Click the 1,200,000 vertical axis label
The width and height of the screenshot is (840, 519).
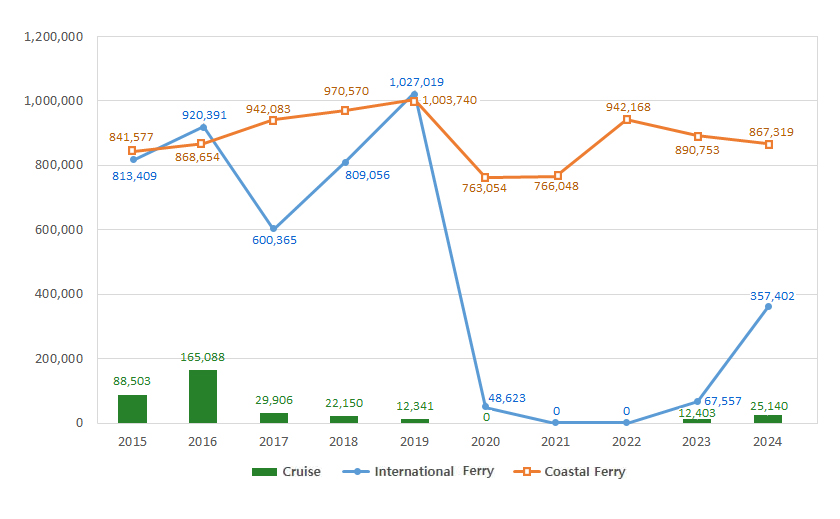point(57,37)
